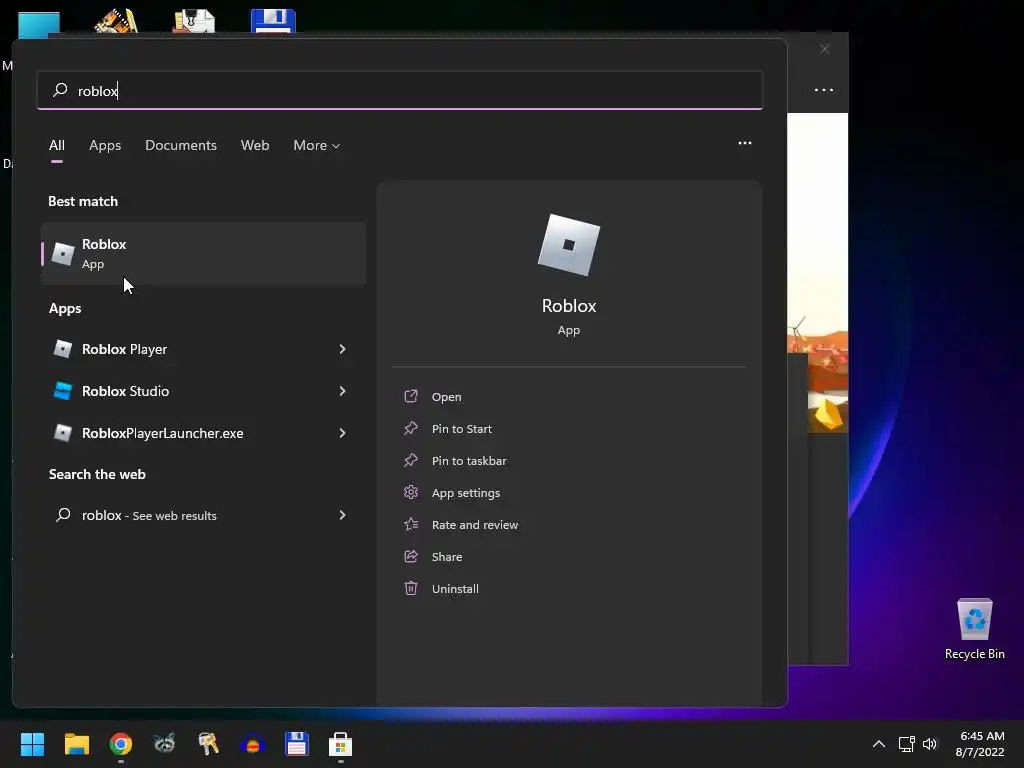Click the Rate and review star icon
Image resolution: width=1024 pixels, height=768 pixels.
411,524
